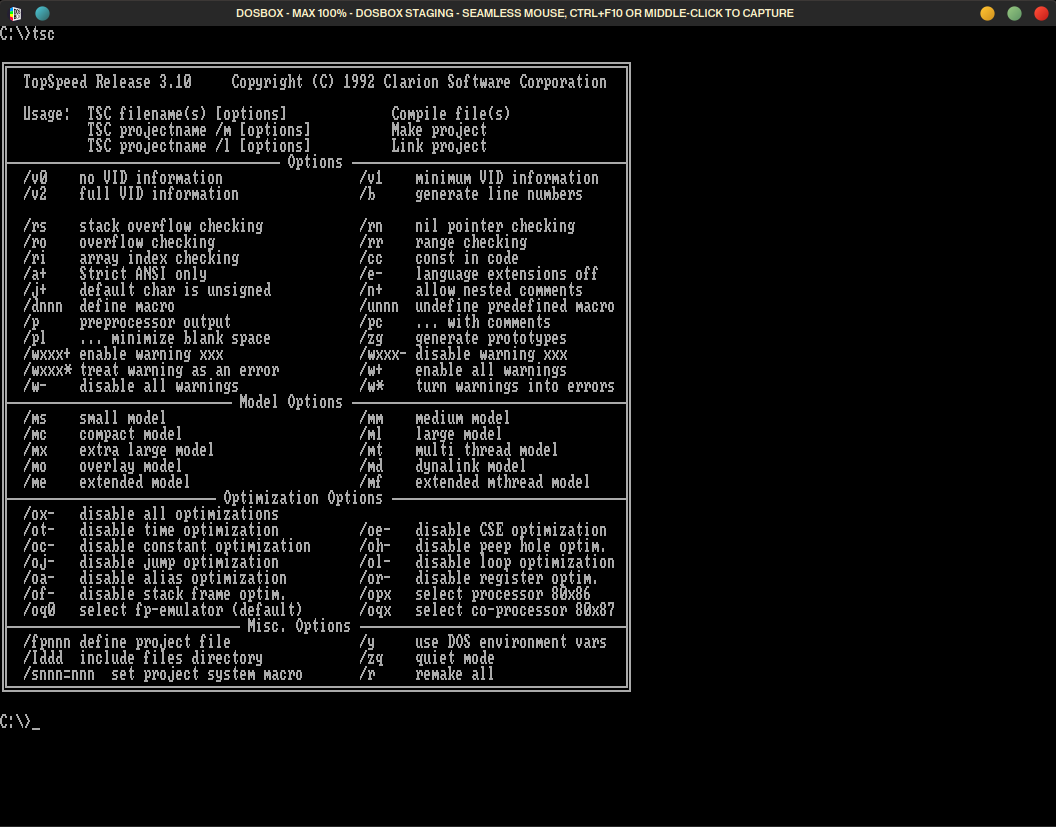The height and width of the screenshot is (827, 1056).
Task: Click the teal circle button in title bar
Action: pyautogui.click(x=42, y=13)
